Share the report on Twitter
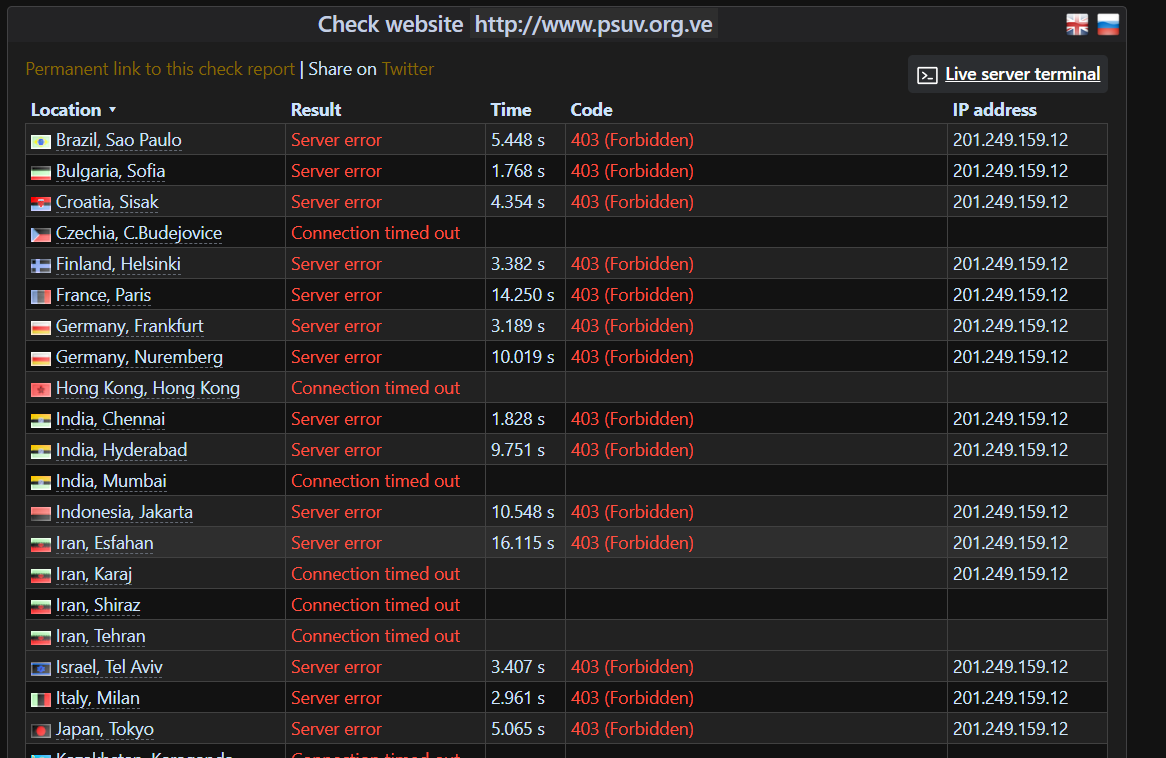The image size is (1166, 758). (408, 69)
